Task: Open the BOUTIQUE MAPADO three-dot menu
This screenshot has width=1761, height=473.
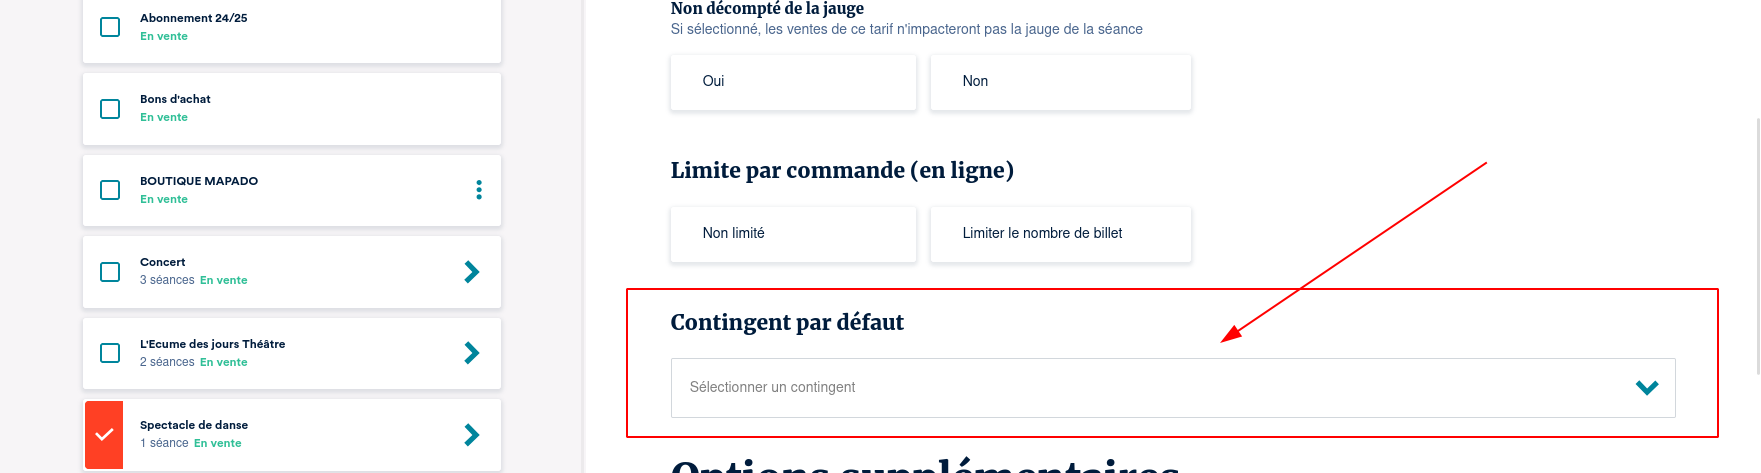Action: click(479, 190)
